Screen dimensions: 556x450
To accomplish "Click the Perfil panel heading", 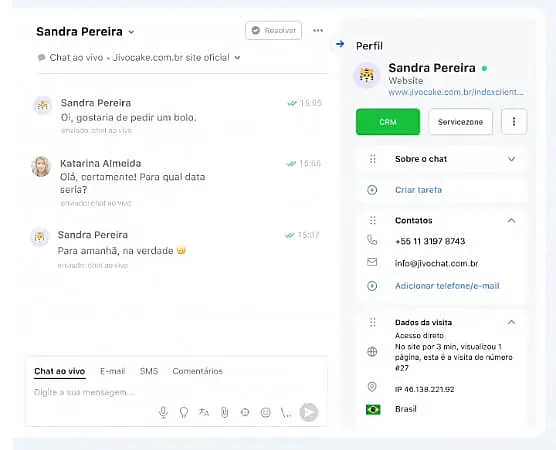I will click(369, 46).
